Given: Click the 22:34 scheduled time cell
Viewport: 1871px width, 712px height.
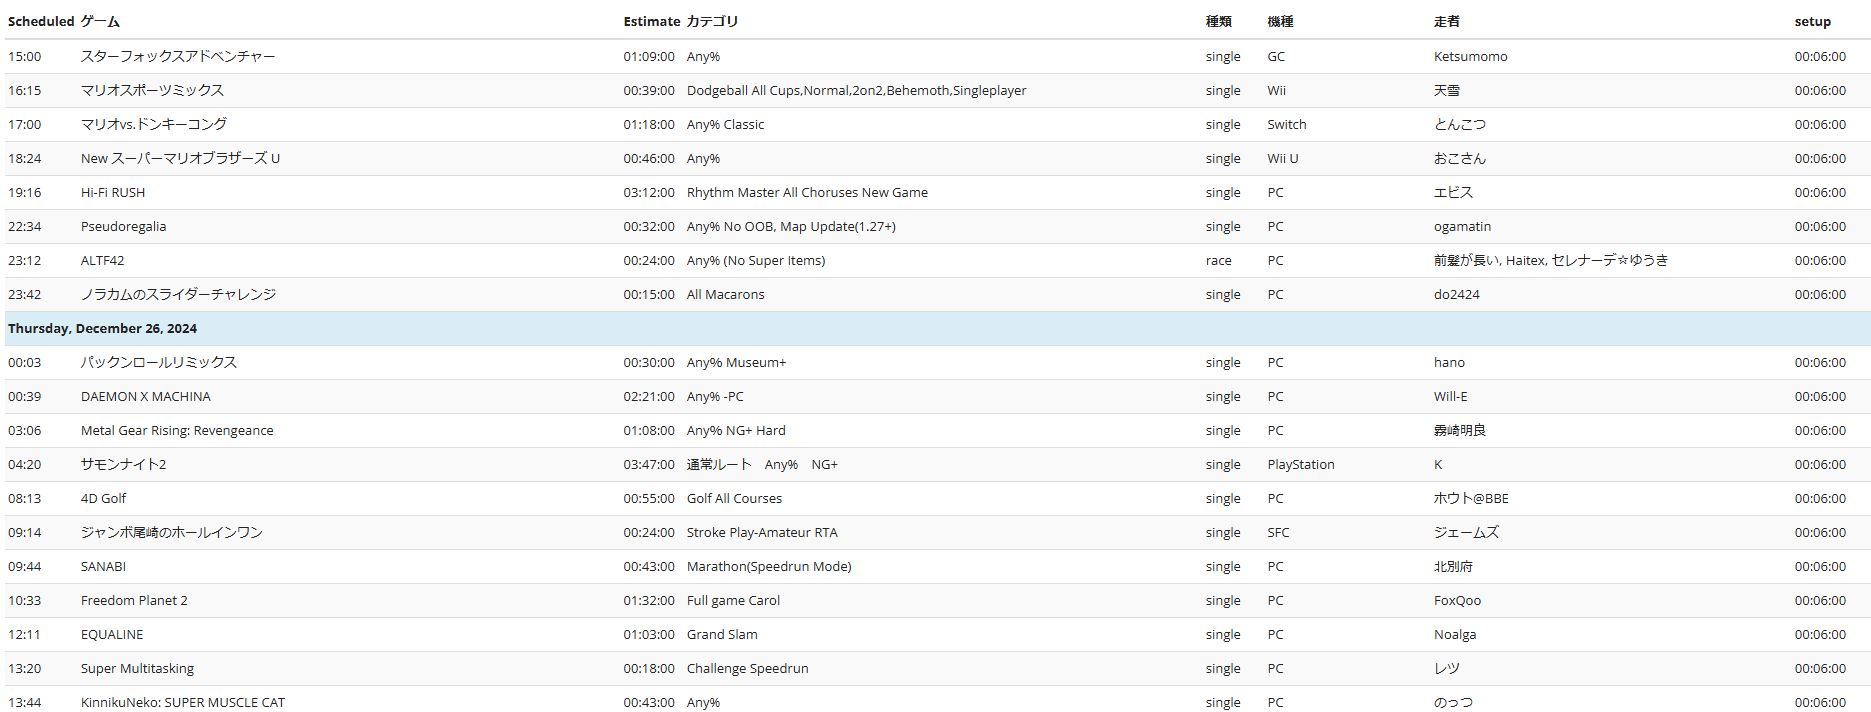Looking at the screenshot, I should 25,227.
